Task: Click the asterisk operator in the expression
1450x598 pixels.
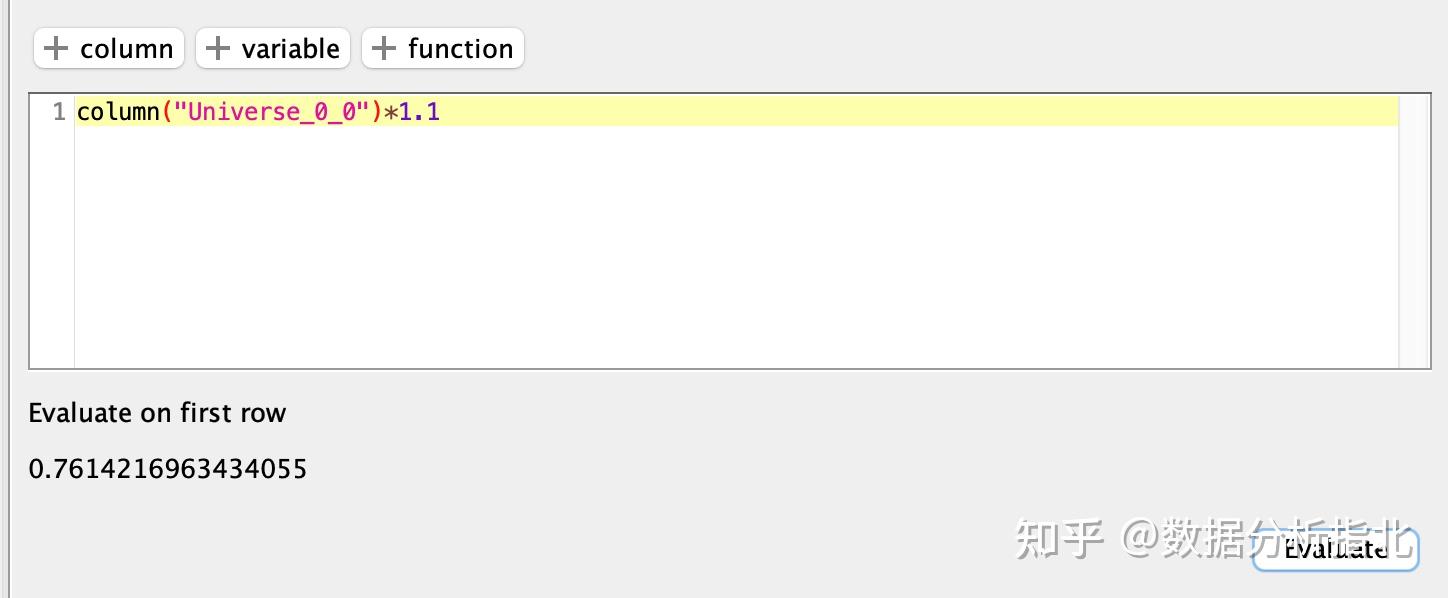Action: (391, 112)
